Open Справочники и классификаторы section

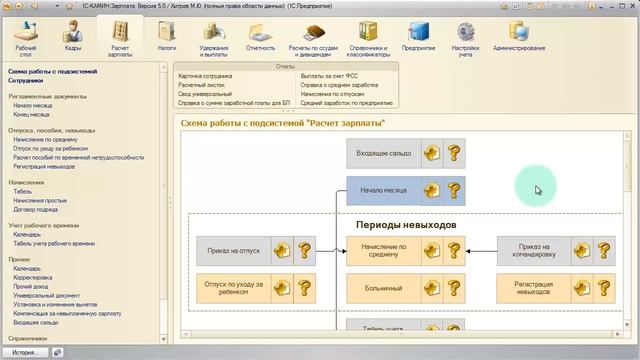pos(368,39)
